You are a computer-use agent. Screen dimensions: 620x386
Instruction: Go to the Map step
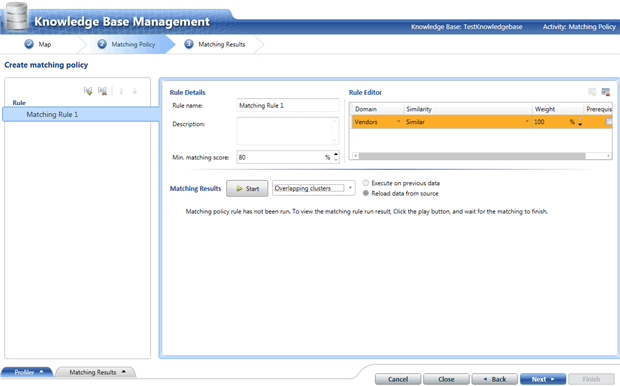pos(38,44)
